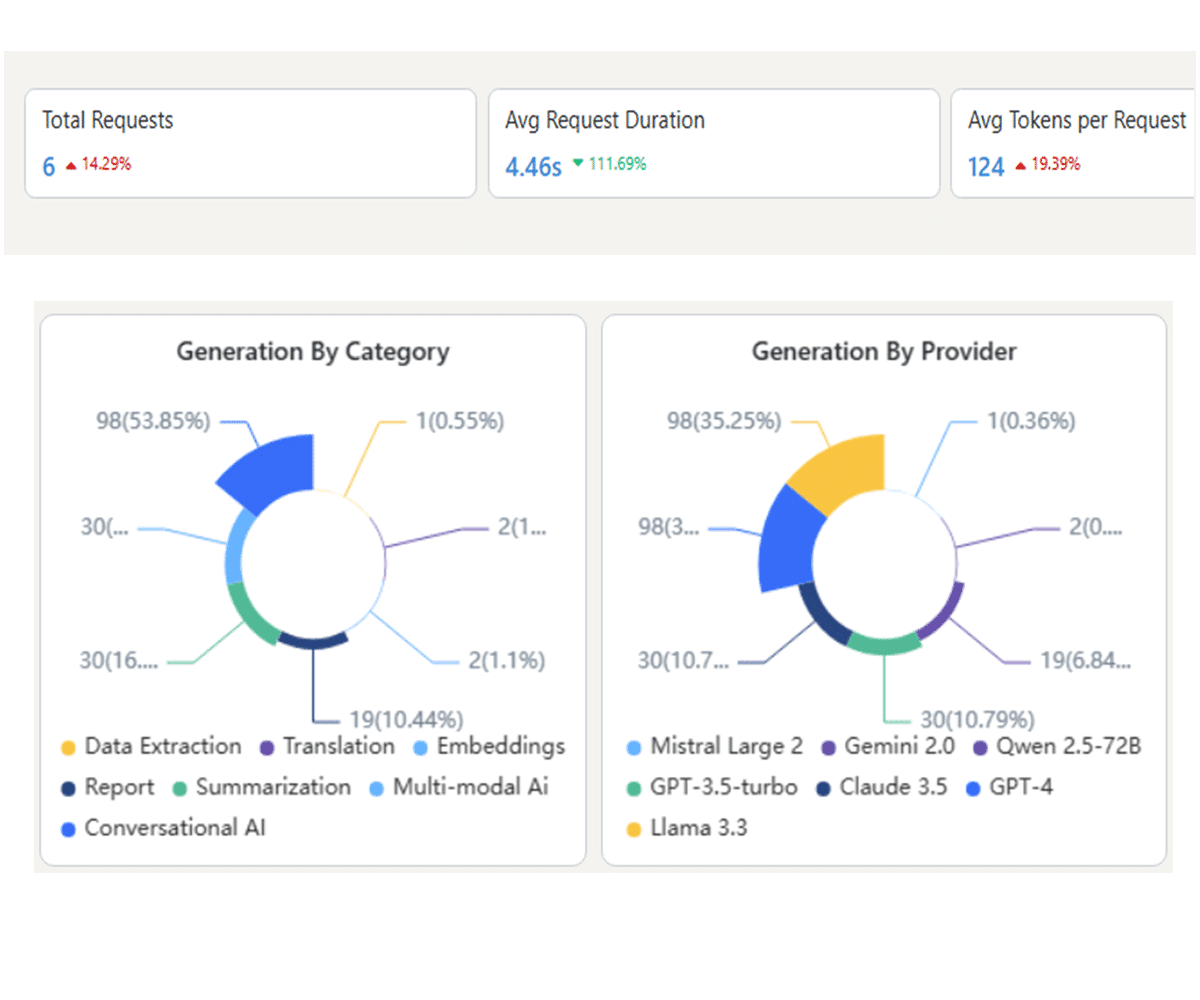Hide Gemini 2.0 from provider chart legend
Image resolution: width=1200 pixels, height=1000 pixels.
pos(888,747)
